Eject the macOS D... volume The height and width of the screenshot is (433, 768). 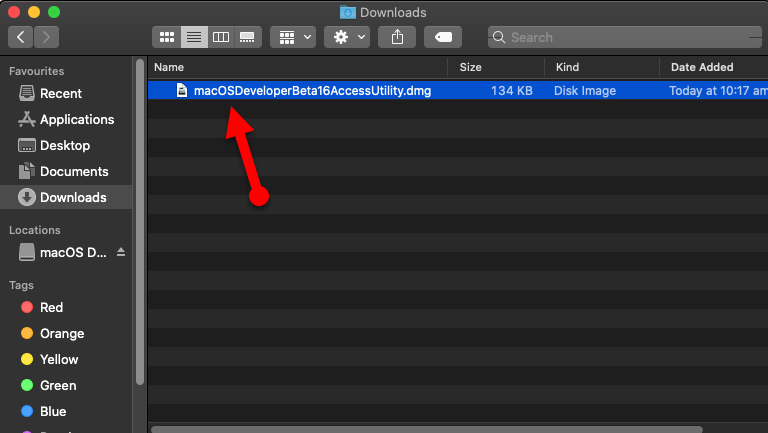(x=121, y=252)
